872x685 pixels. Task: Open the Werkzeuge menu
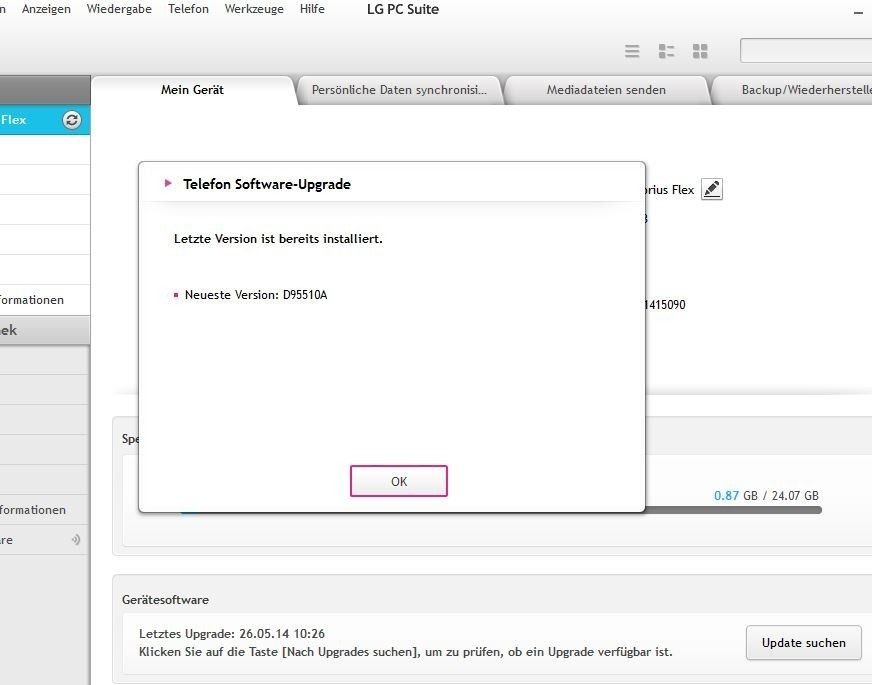tap(254, 9)
